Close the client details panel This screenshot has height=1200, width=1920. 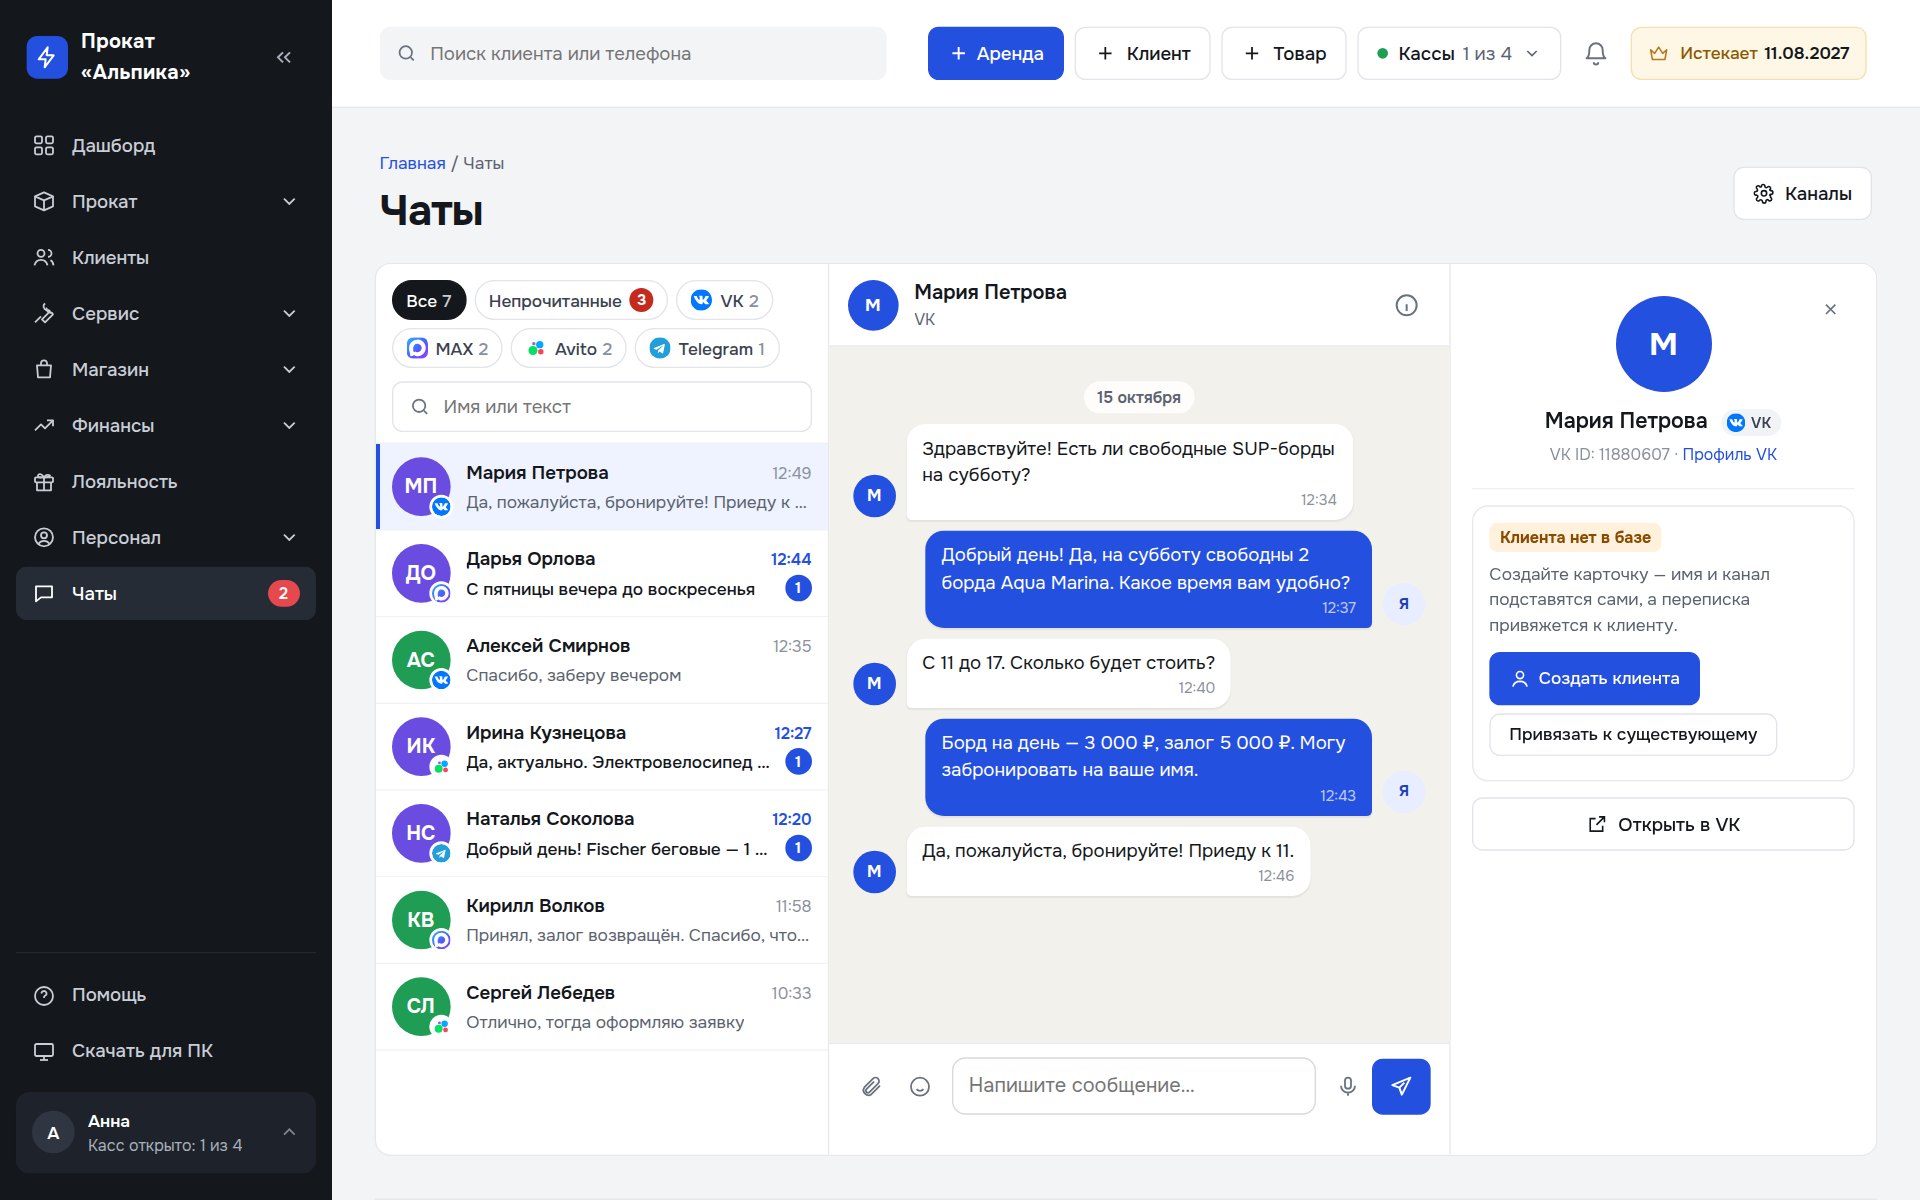1830,309
